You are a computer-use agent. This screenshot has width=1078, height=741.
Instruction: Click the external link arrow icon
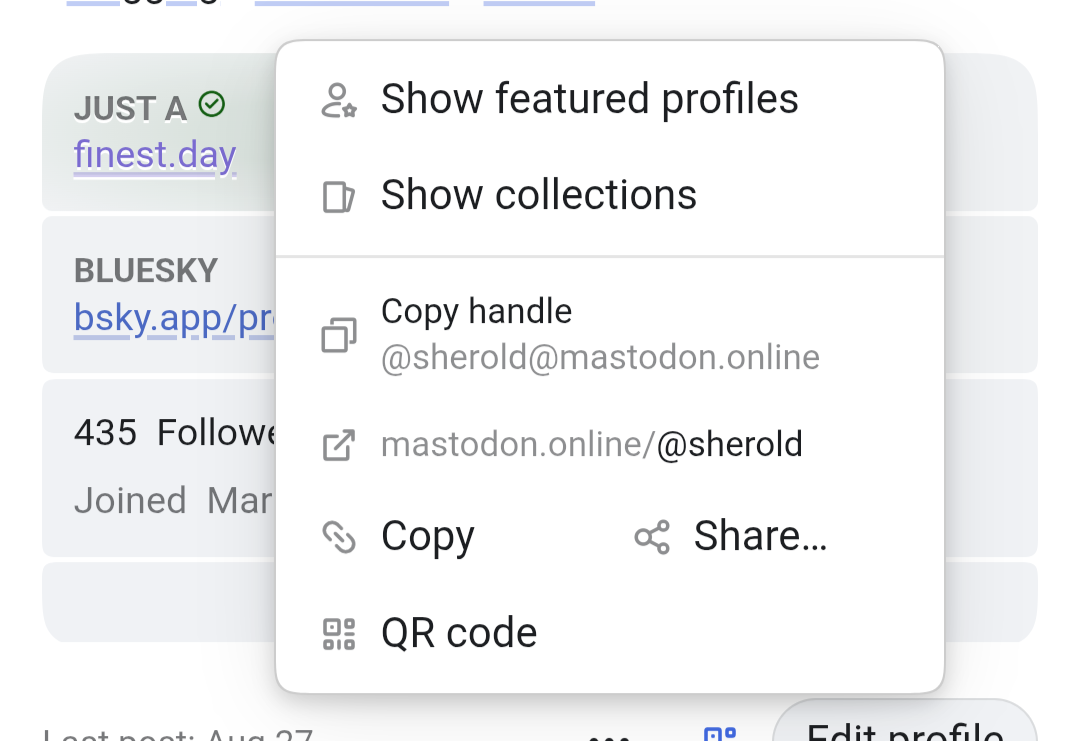[339, 445]
